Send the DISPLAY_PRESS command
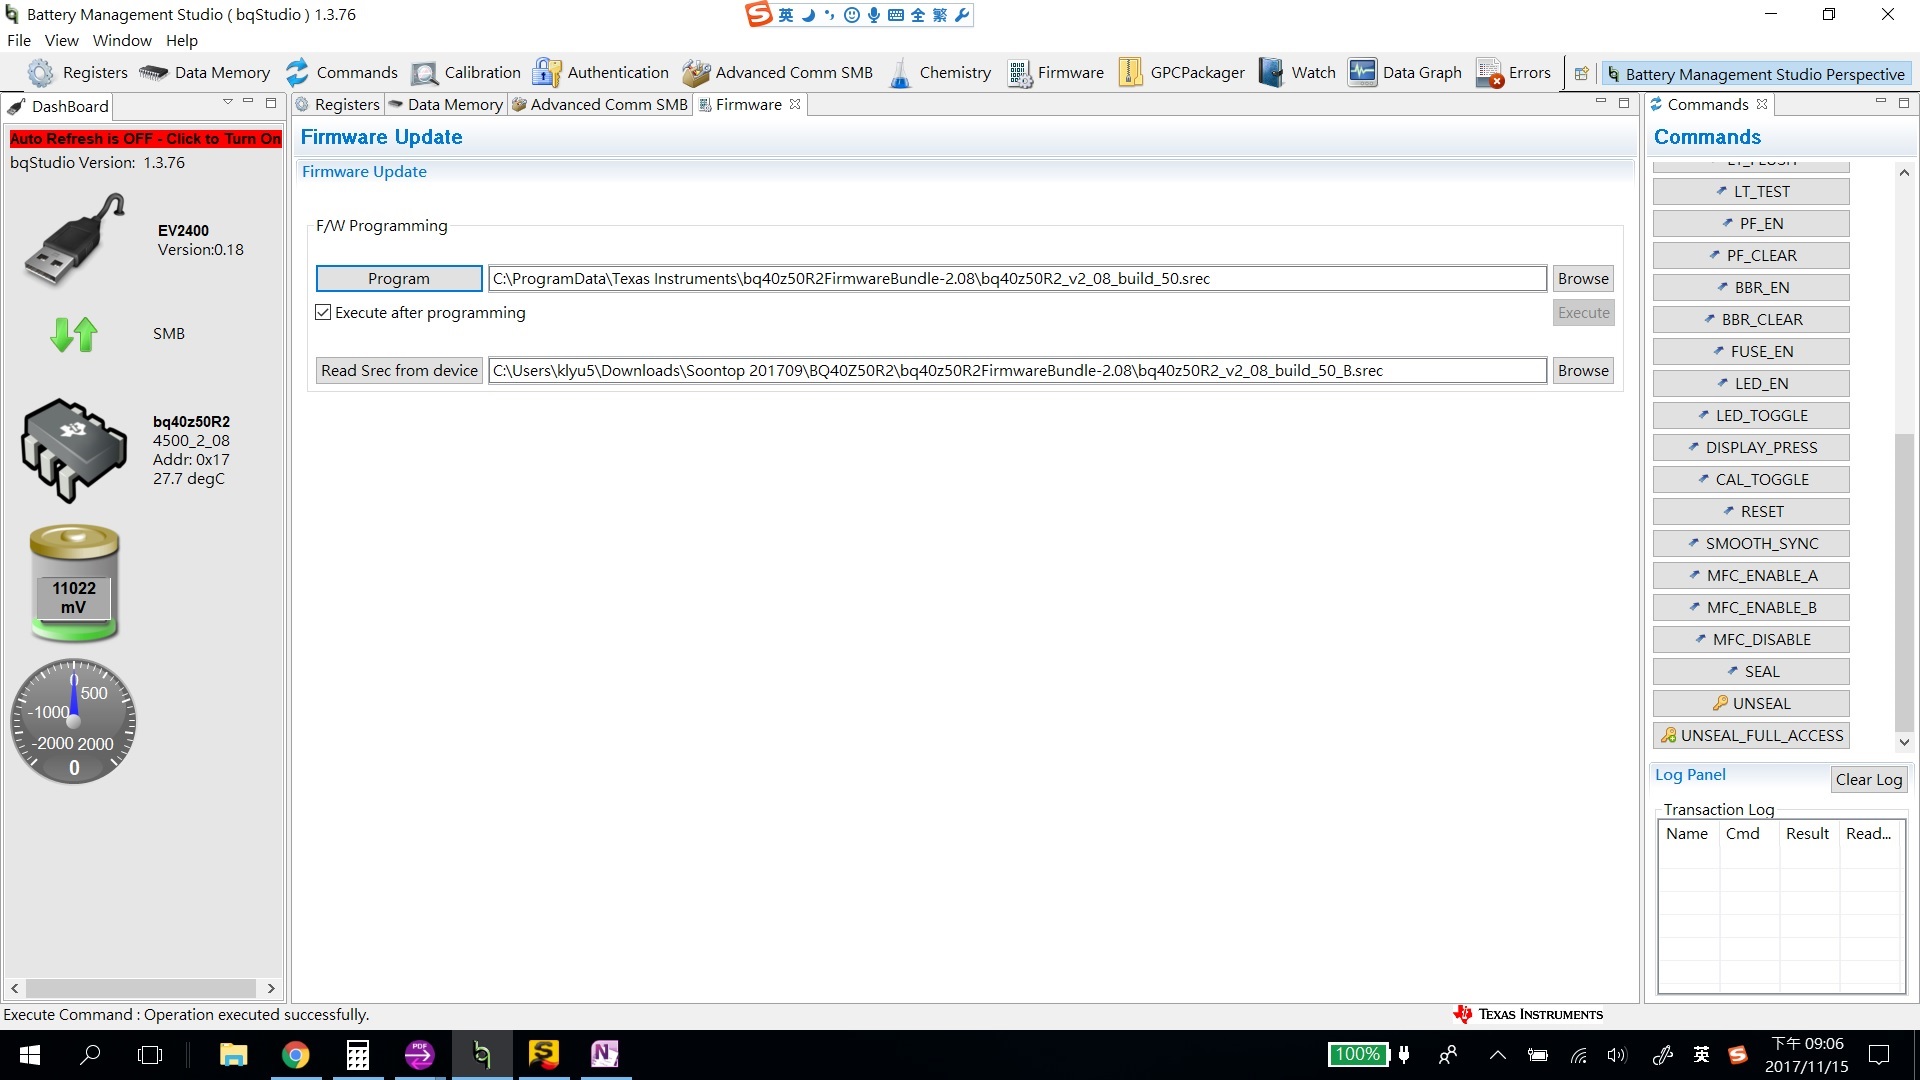Screen dimensions: 1920x1080 (1751, 448)
